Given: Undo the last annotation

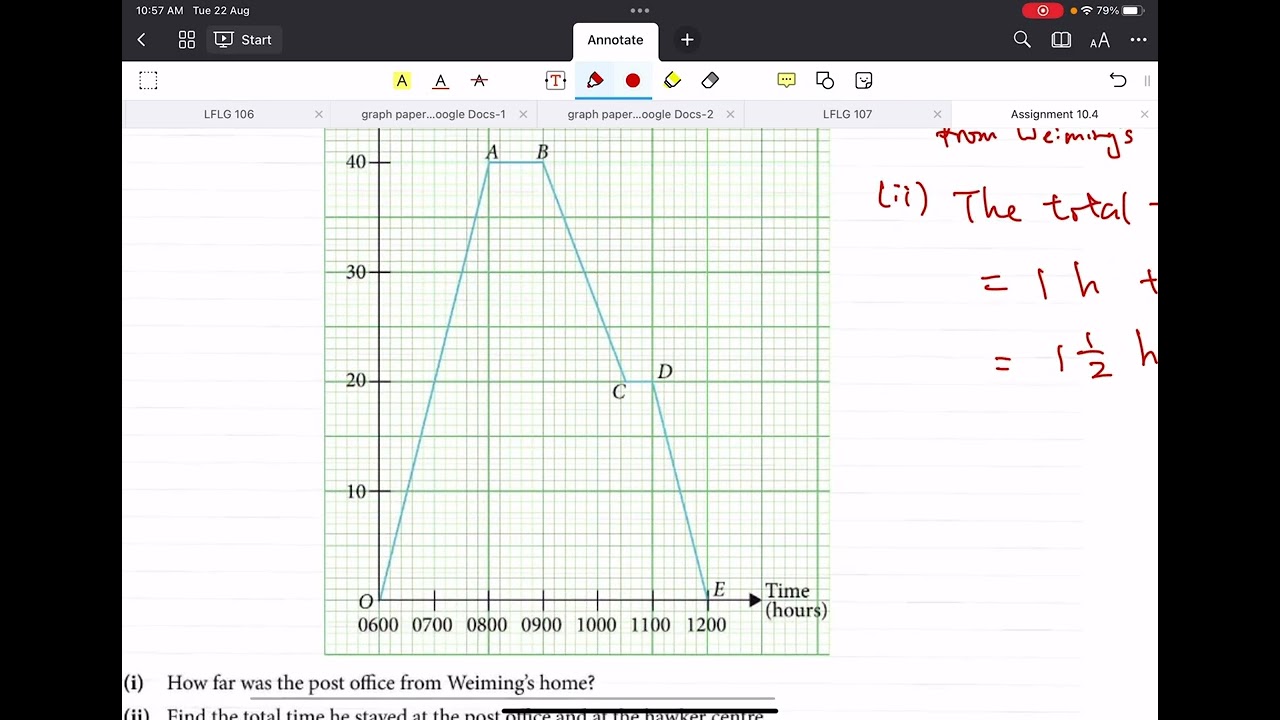Looking at the screenshot, I should point(1118,81).
